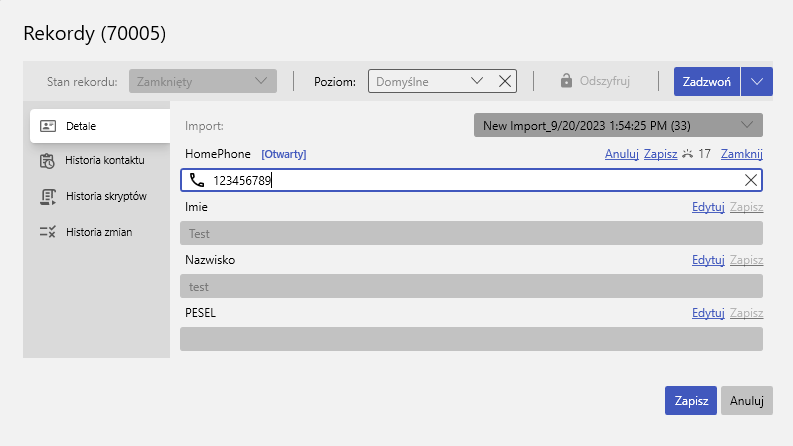Click Edytuj link for Imie field
The width and height of the screenshot is (793, 446).
(x=707, y=207)
